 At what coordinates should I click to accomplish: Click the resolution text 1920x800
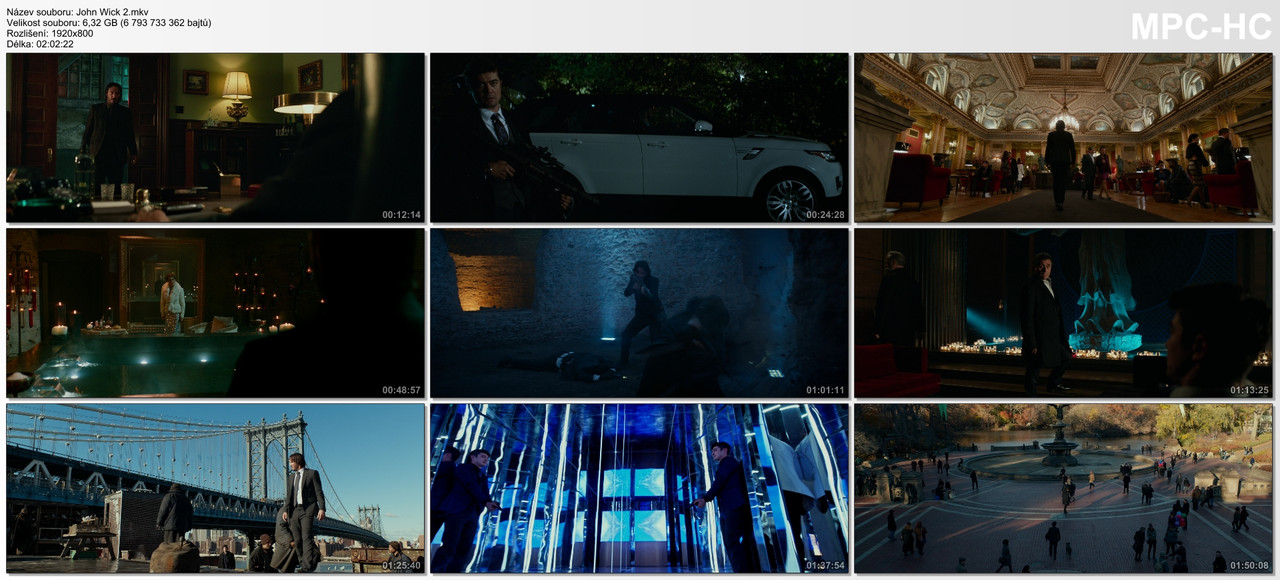[x=71, y=34]
